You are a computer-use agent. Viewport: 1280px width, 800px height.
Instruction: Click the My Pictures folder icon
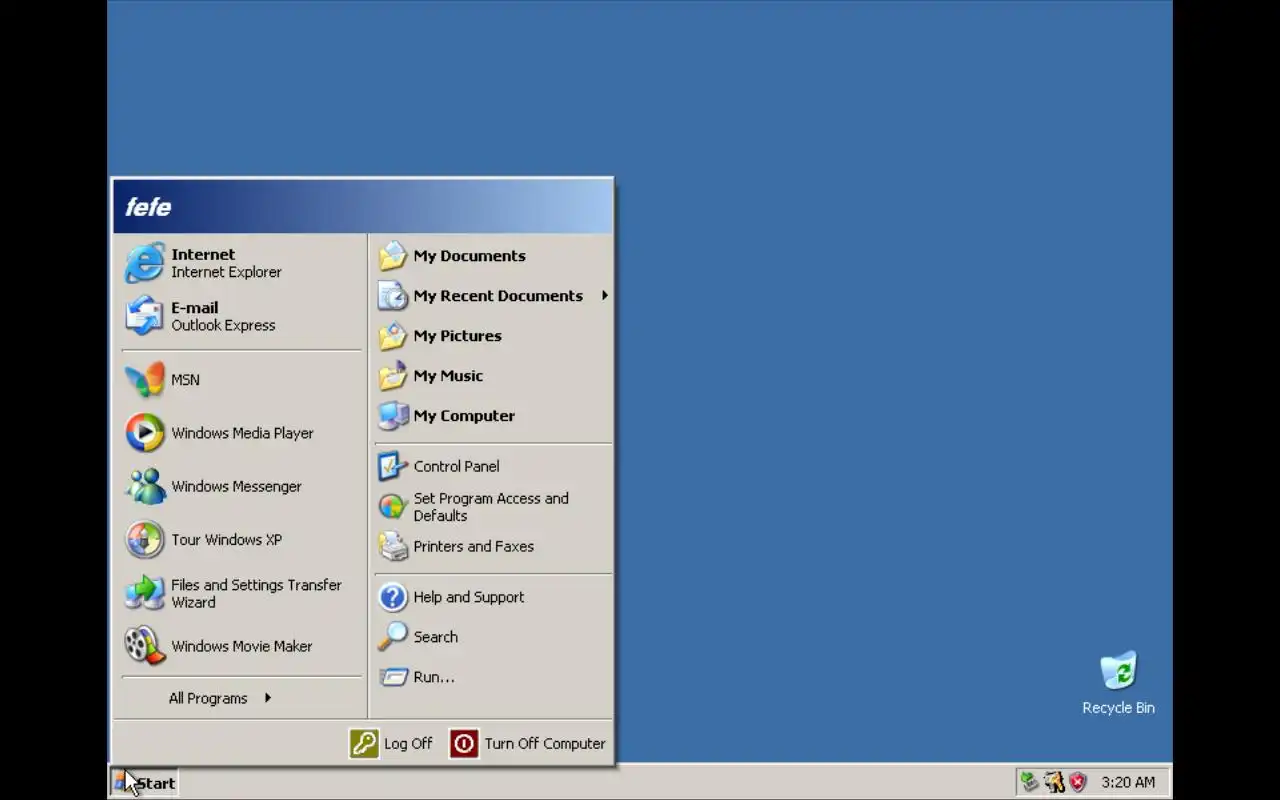coord(393,336)
